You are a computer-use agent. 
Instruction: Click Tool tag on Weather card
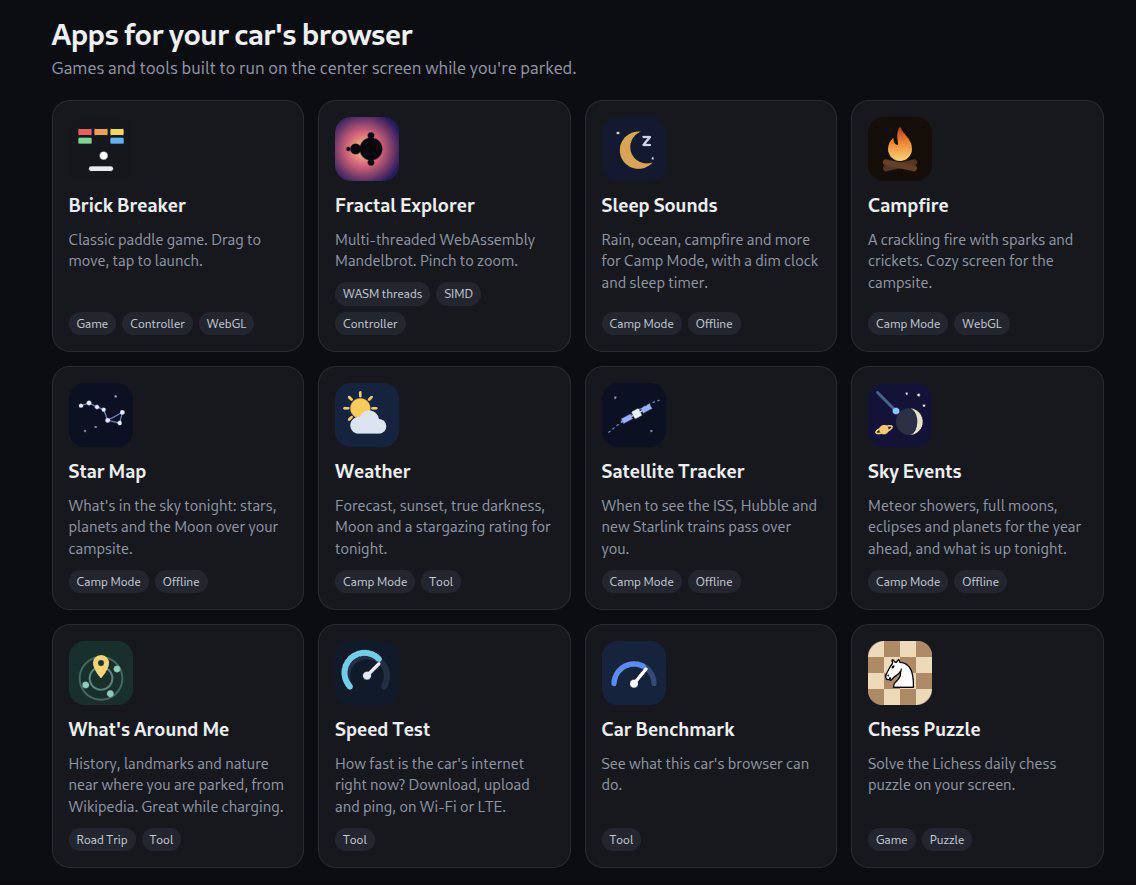(x=440, y=582)
